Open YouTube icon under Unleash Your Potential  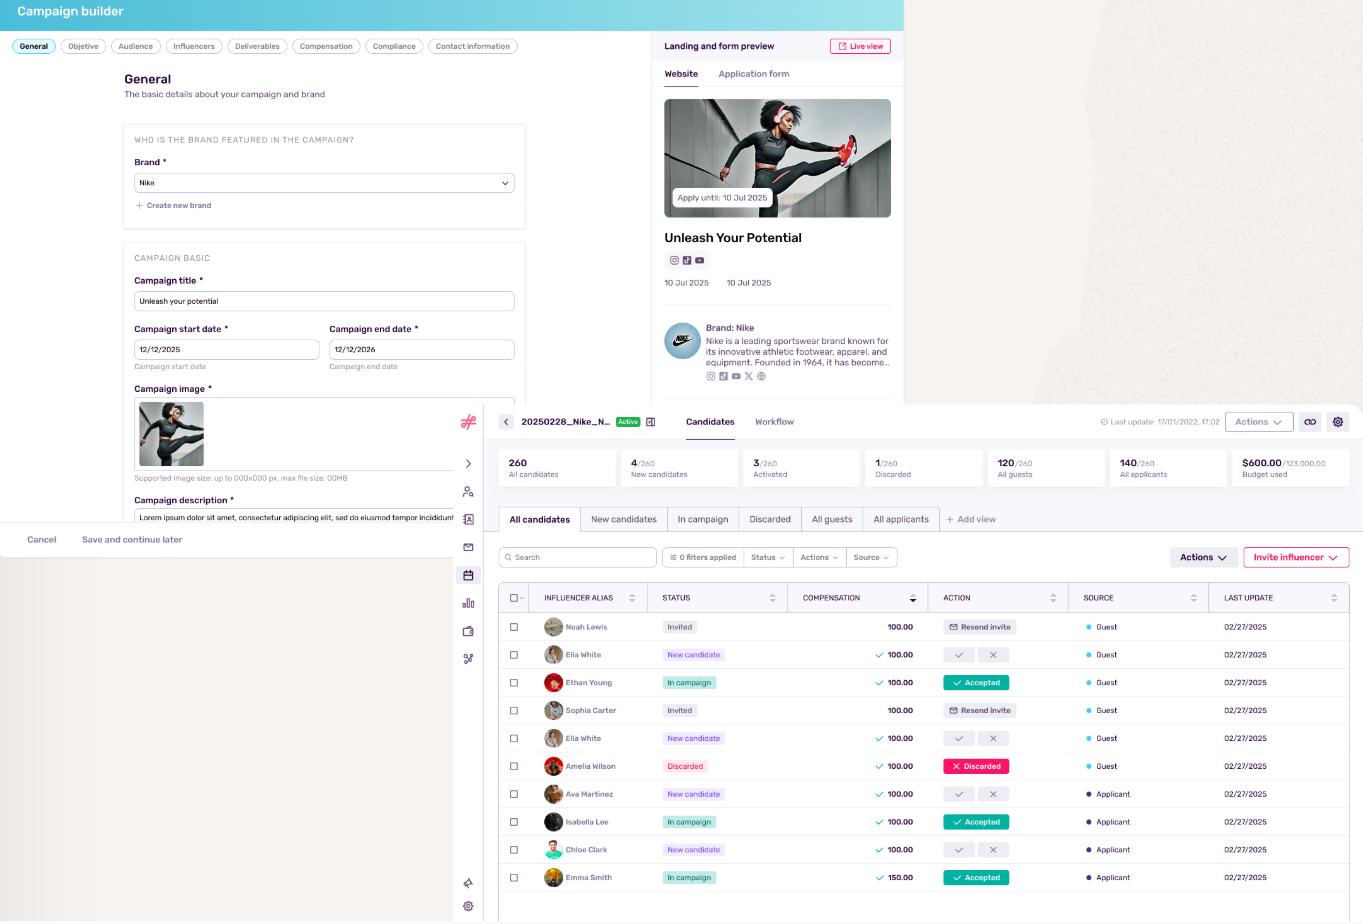[x=700, y=260]
